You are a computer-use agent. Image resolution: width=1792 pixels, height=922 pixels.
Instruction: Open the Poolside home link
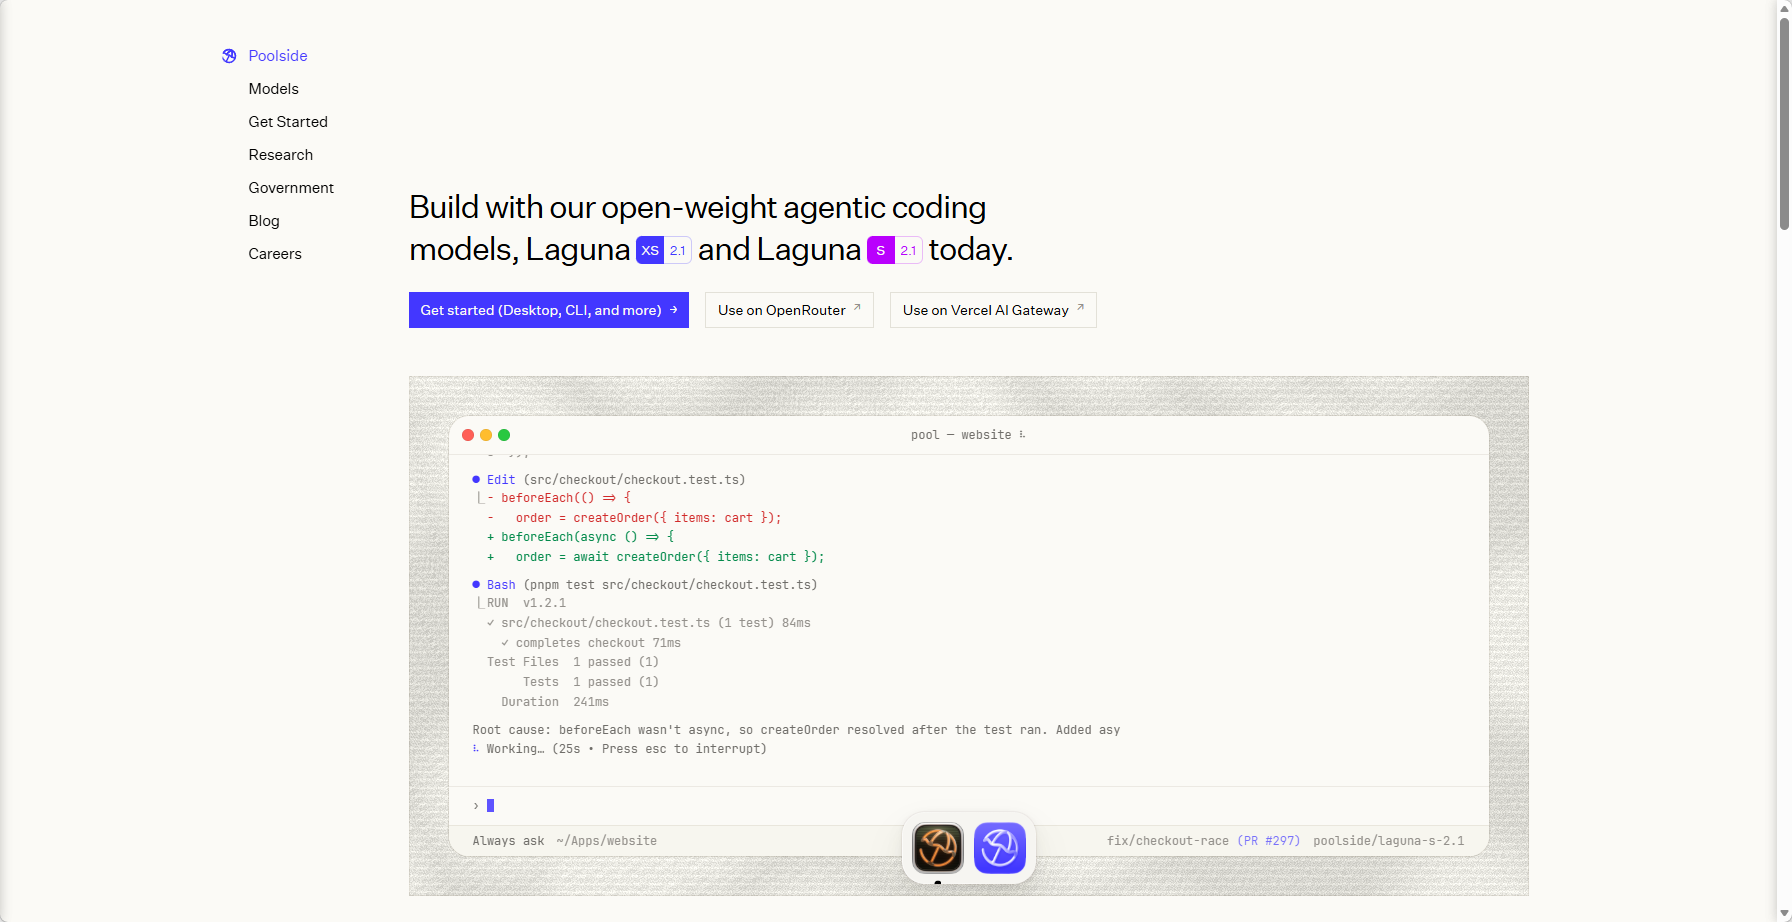[278, 56]
